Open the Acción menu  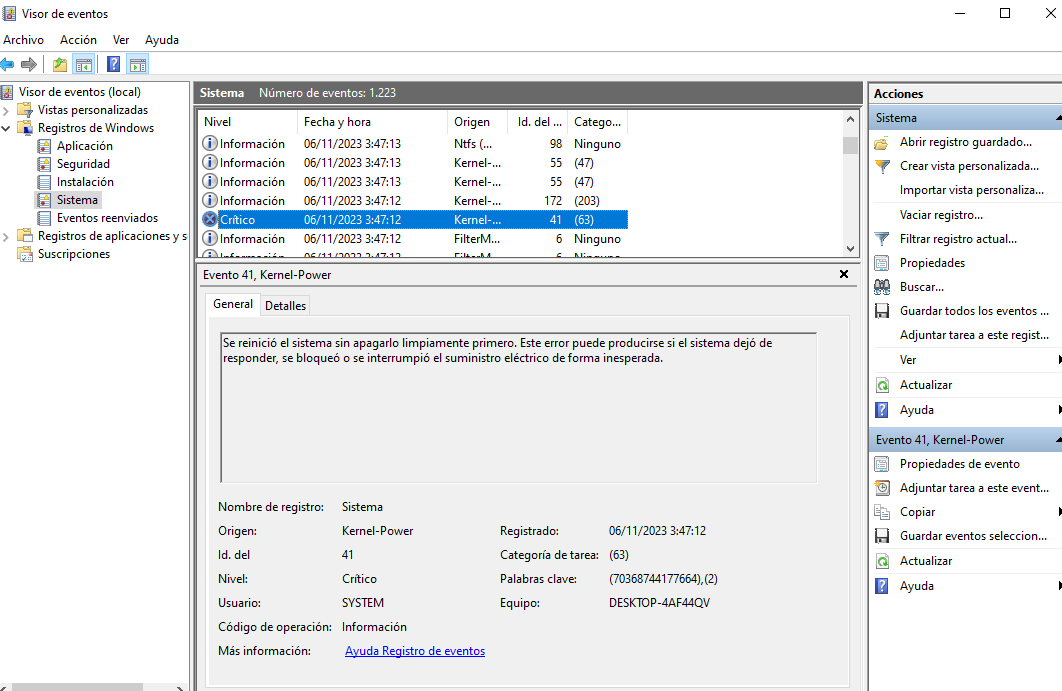pos(78,40)
